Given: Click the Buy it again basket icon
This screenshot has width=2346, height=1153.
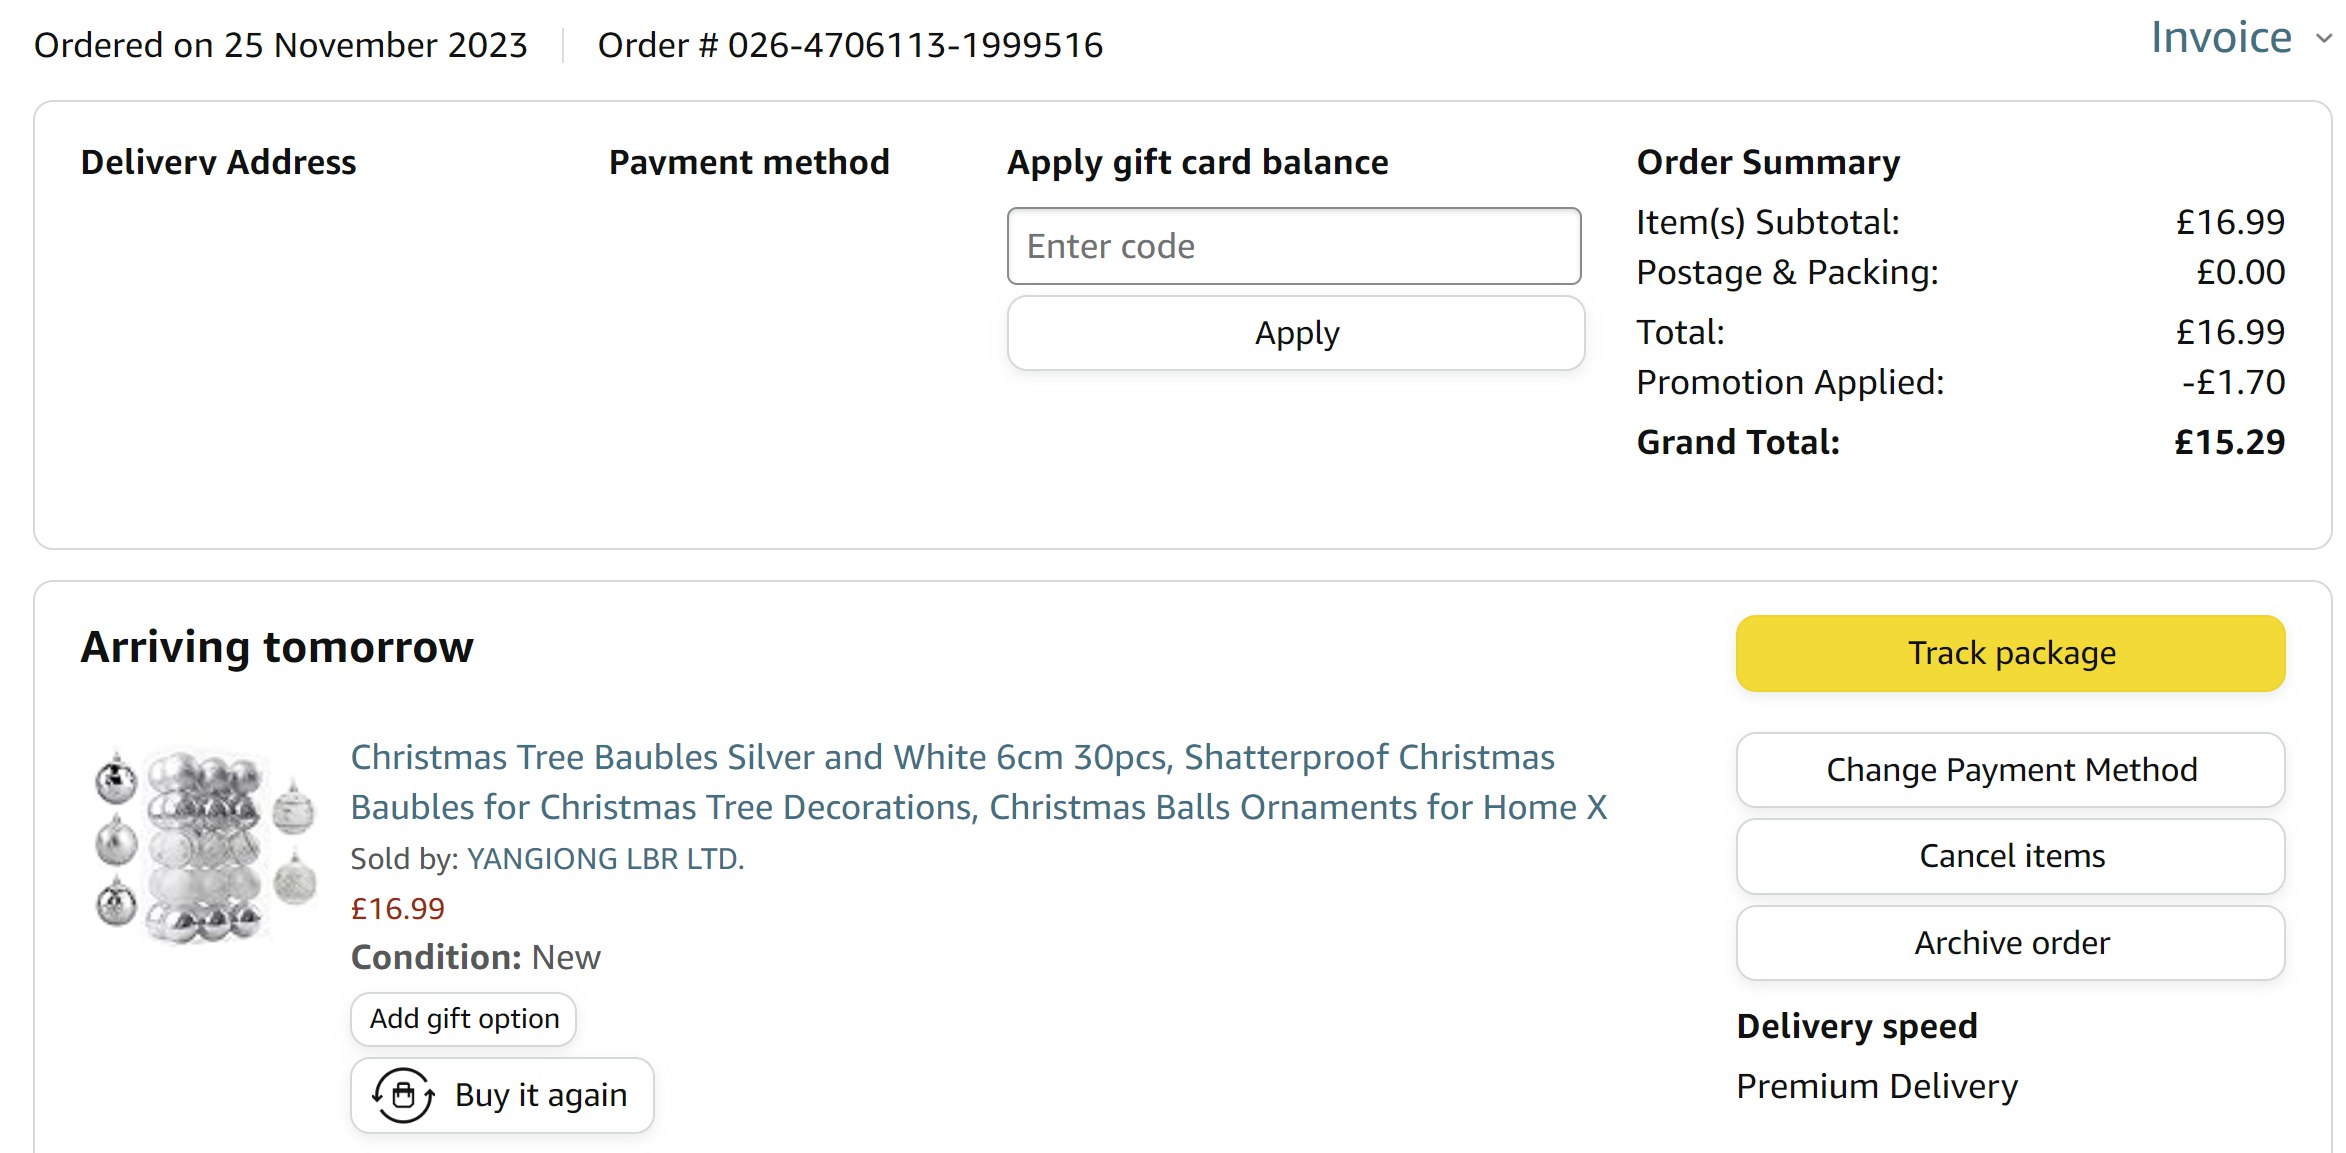Looking at the screenshot, I should (403, 1095).
